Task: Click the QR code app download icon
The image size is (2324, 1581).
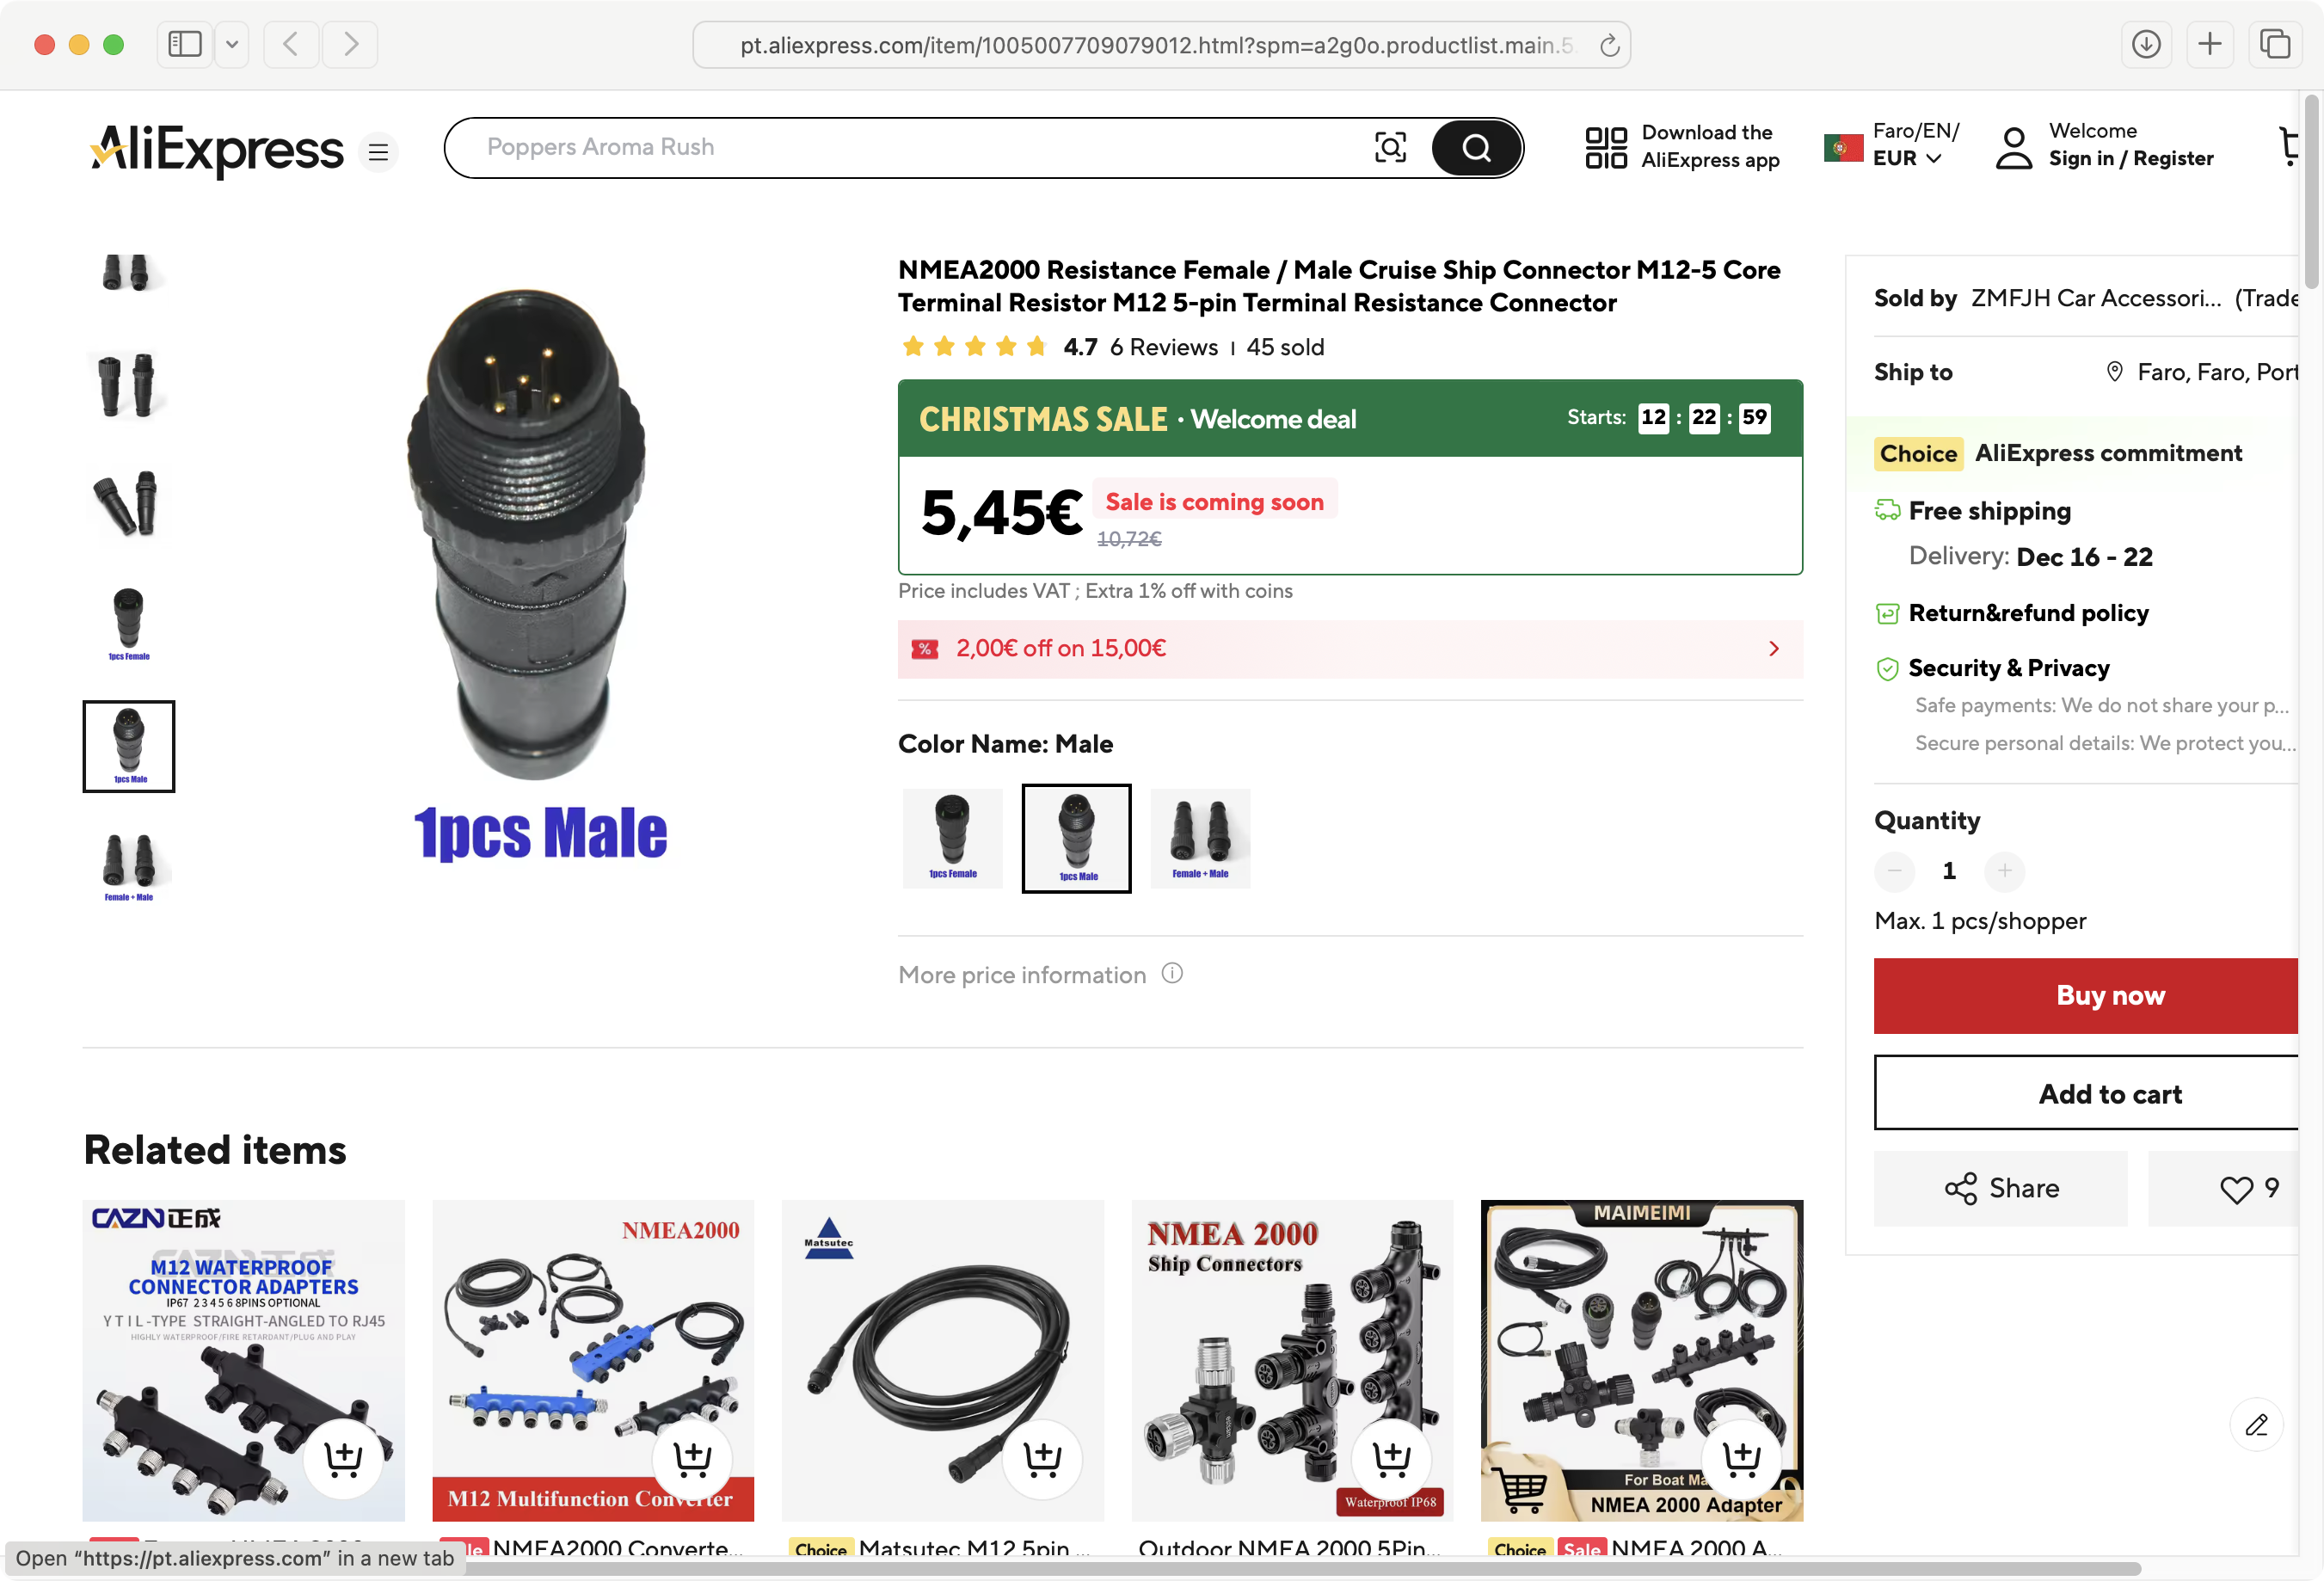Action: tap(1605, 147)
